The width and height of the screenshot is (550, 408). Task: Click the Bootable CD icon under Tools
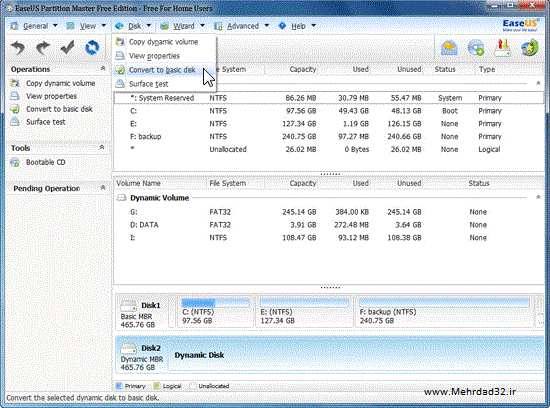point(15,162)
